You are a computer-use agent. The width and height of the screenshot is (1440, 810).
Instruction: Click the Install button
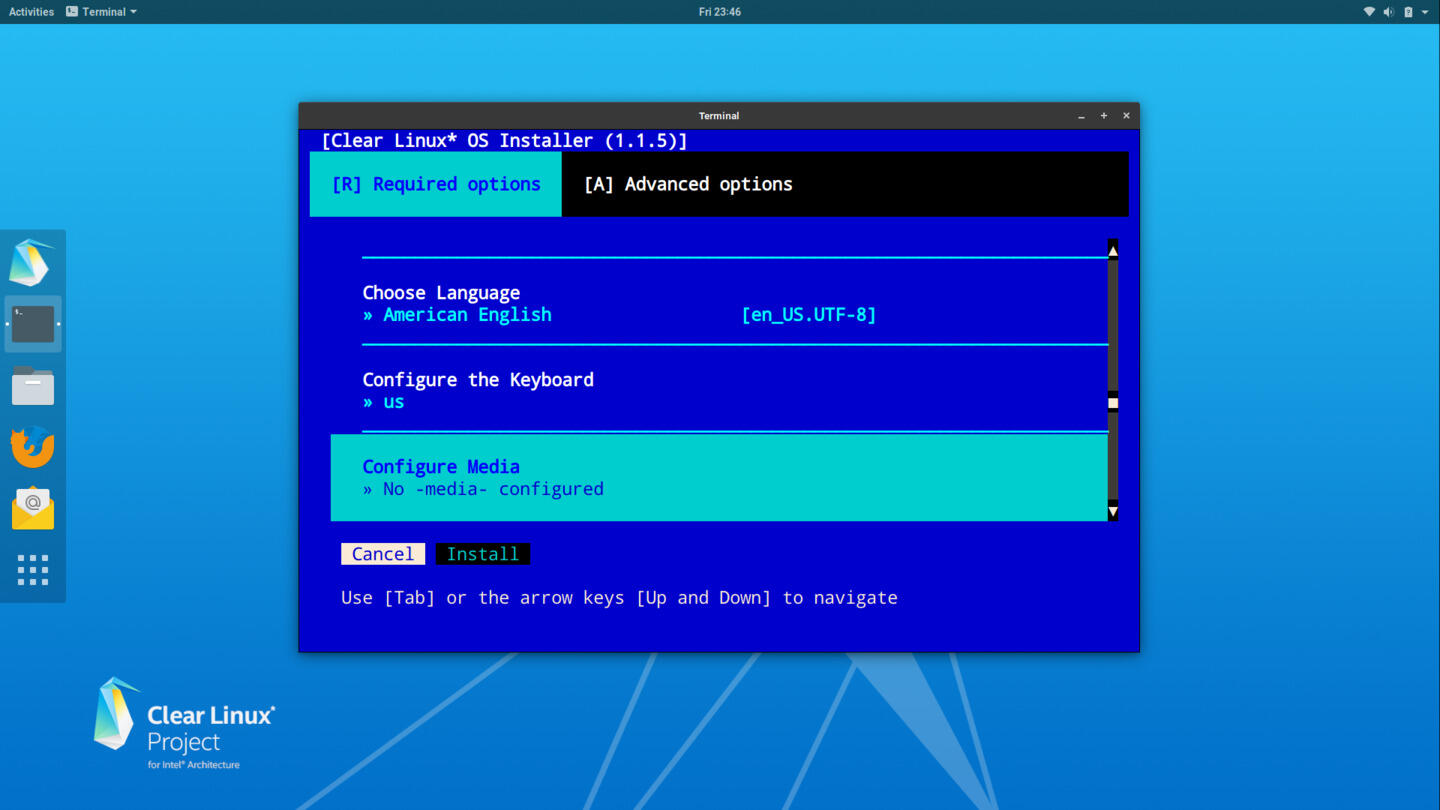(483, 554)
